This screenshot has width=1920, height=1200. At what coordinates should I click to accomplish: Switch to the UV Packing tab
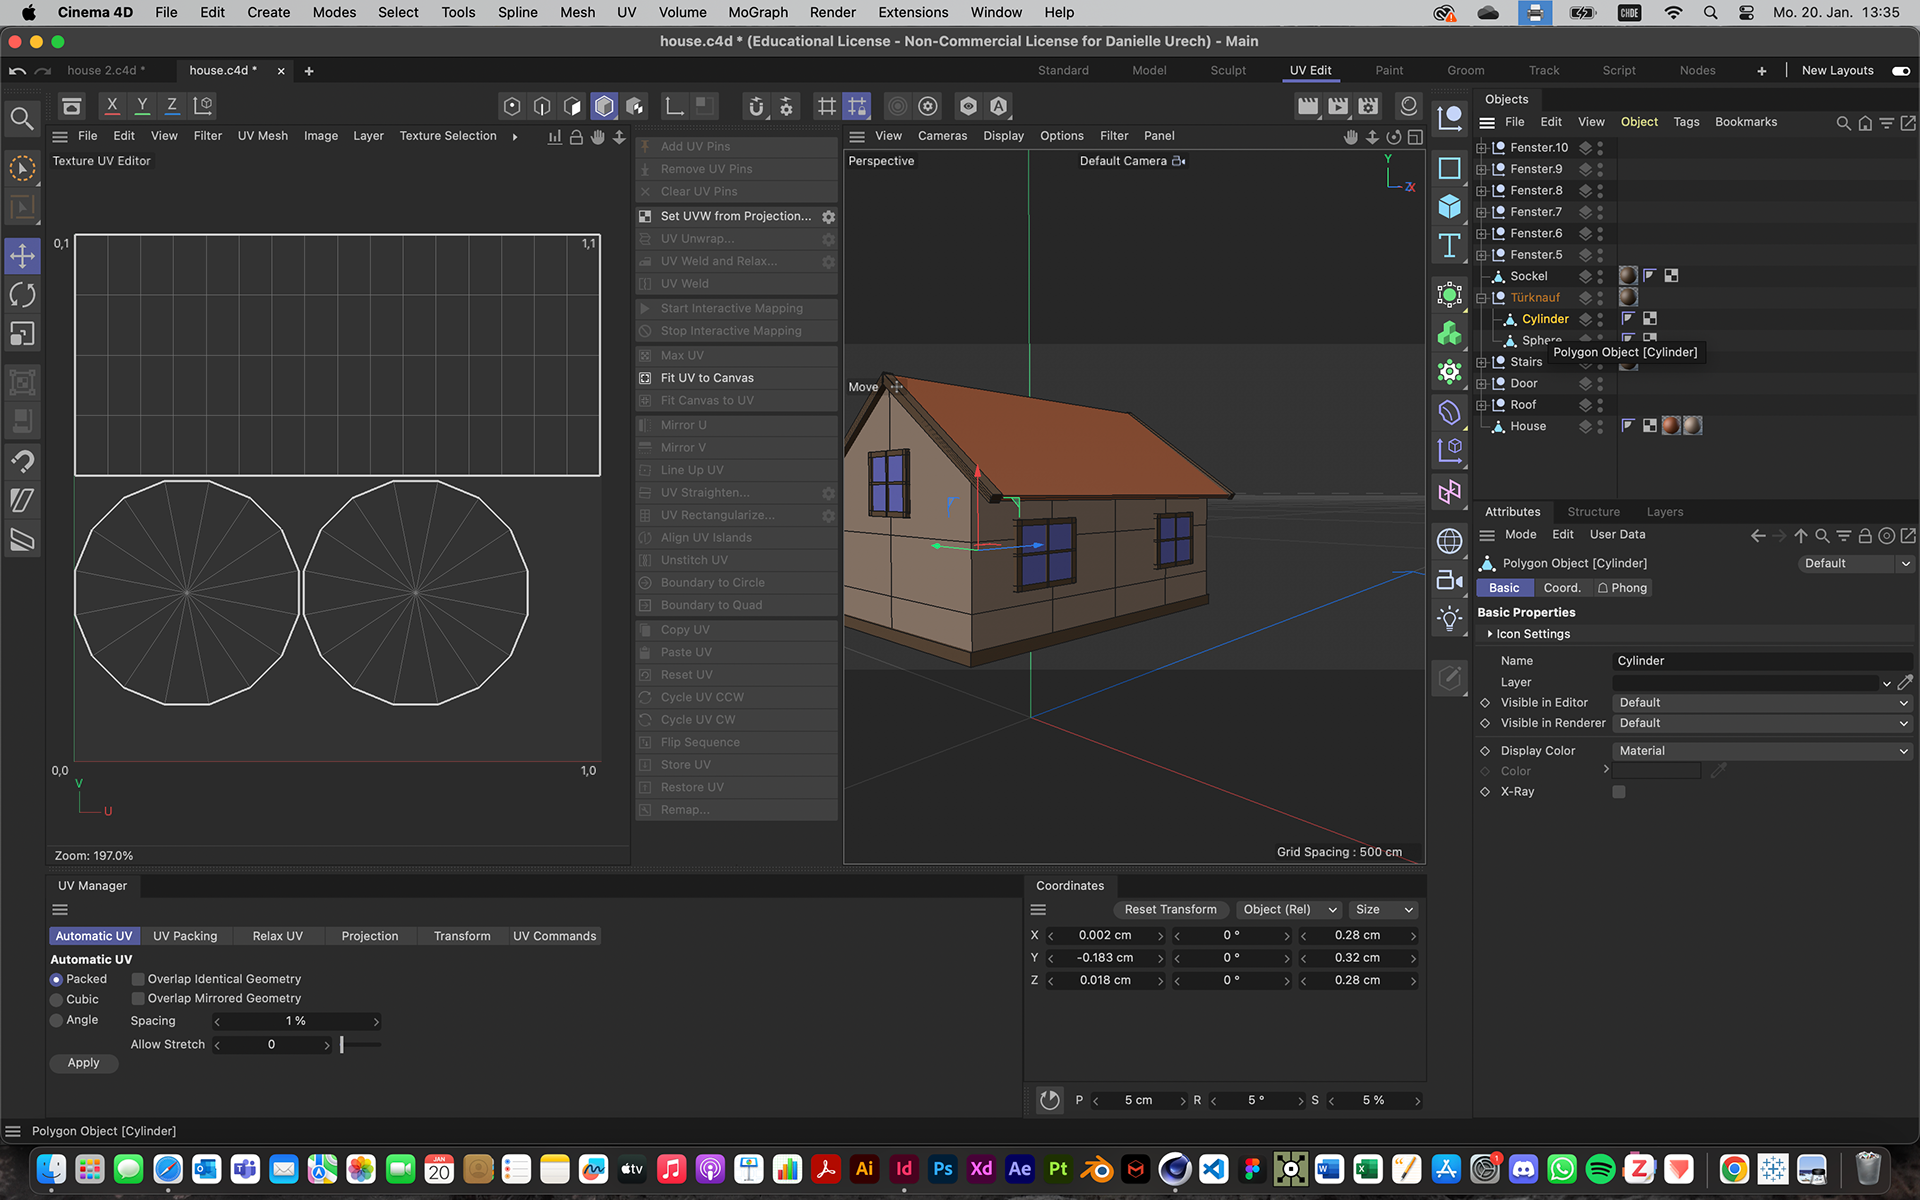click(x=185, y=936)
